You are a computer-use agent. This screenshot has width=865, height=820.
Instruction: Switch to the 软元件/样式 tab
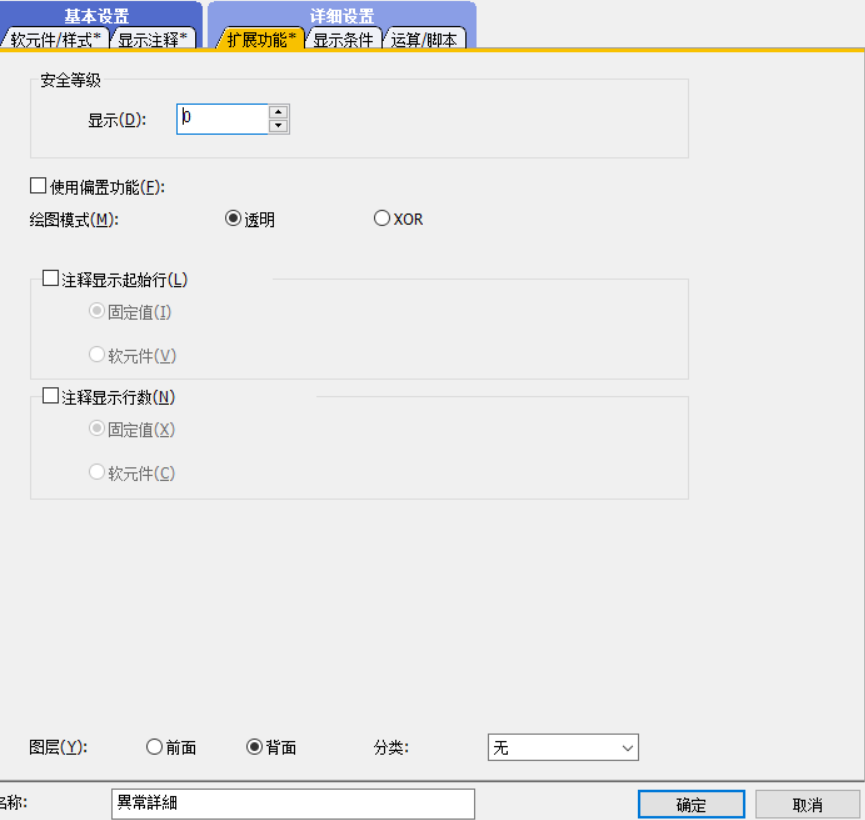(55, 40)
